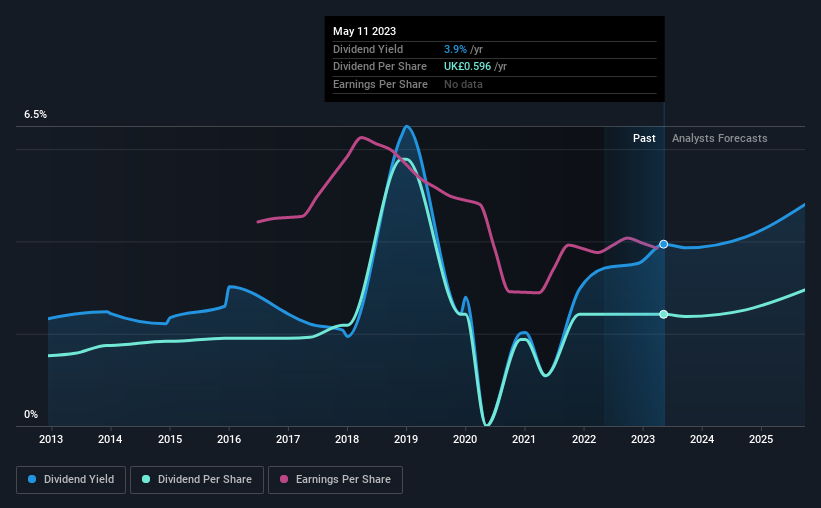Viewport: 821px width, 508px height.
Task: Click the pink Earnings Per Share legend dot
Action: tap(284, 479)
